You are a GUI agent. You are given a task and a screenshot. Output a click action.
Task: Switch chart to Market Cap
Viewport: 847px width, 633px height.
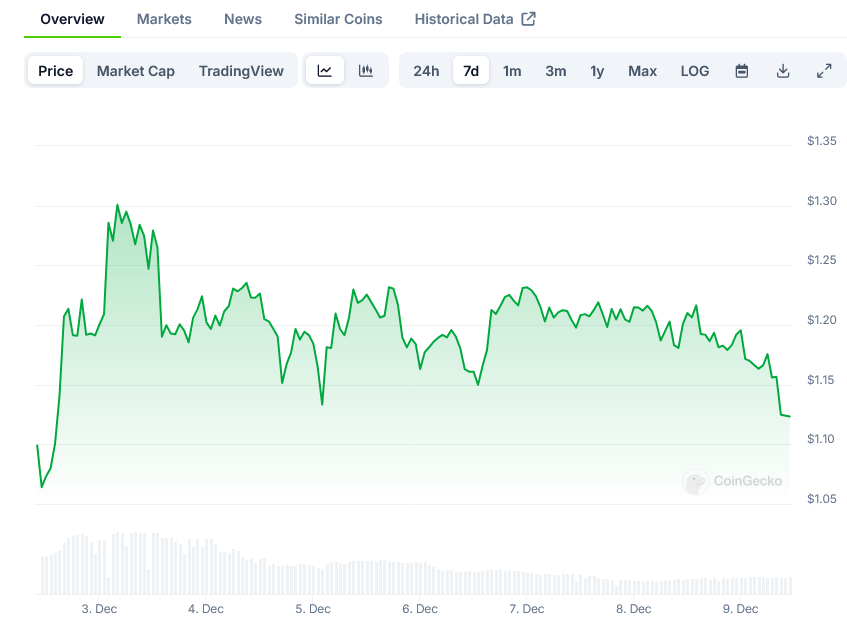136,71
